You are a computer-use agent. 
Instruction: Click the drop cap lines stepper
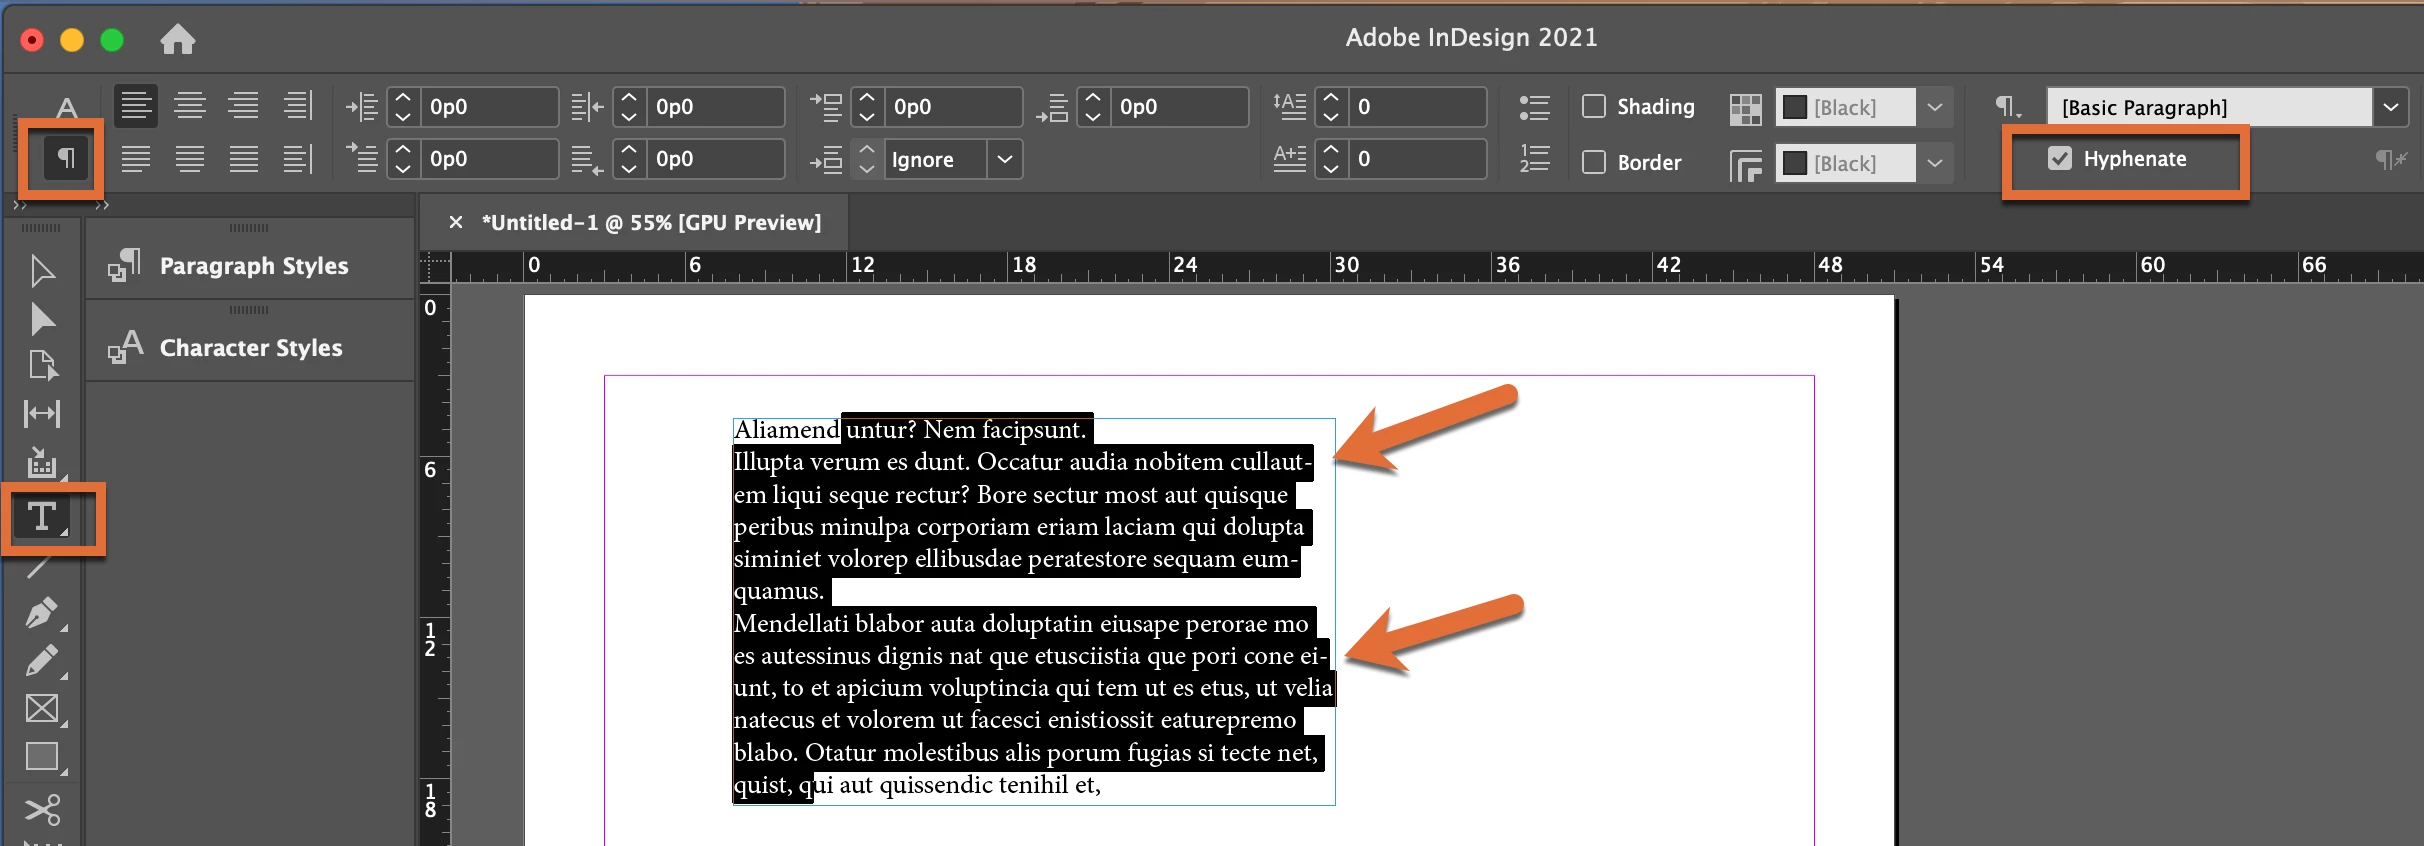click(1331, 106)
